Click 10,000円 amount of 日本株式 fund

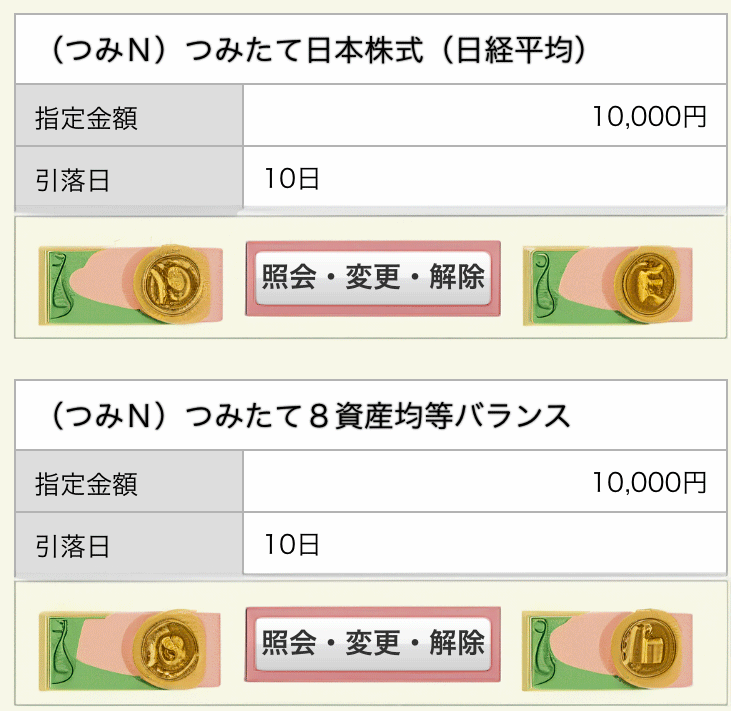(649, 116)
